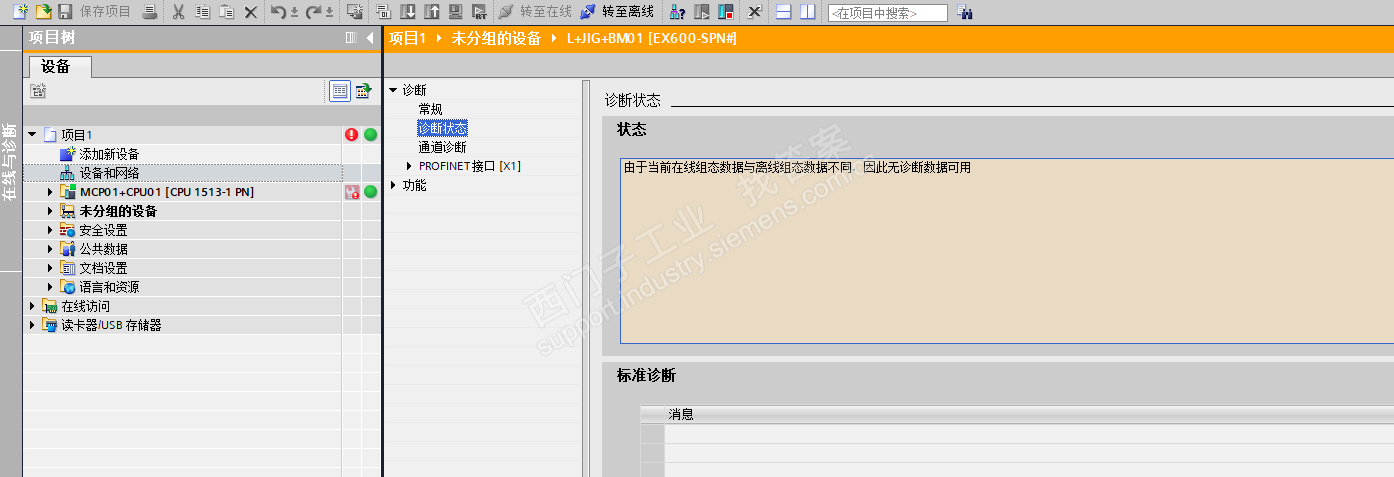Screen dimensions: 1394x477
Task: Click the Delete X icon
Action: (x=251, y=12)
